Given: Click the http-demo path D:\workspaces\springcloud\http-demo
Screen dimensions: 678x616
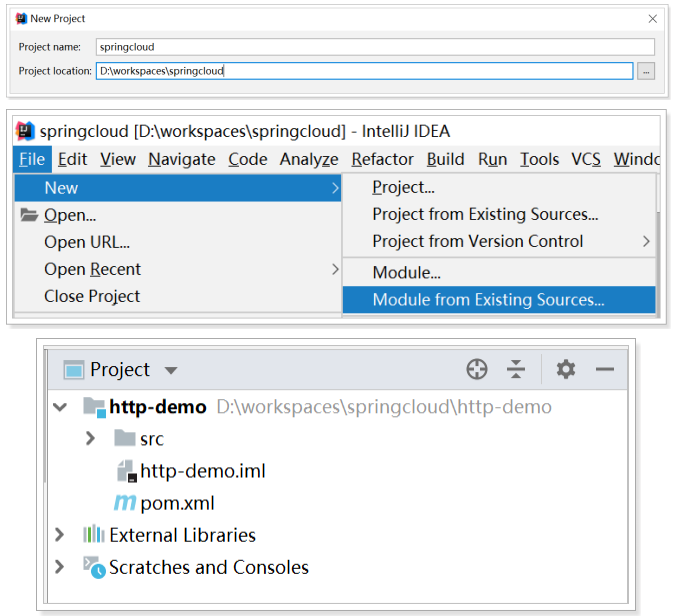Looking at the screenshot, I should [x=384, y=407].
